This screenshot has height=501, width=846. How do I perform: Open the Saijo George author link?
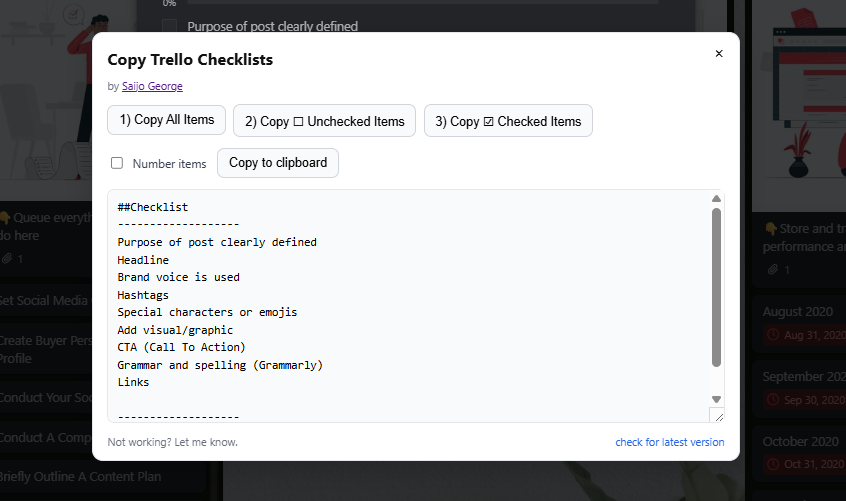(152, 87)
